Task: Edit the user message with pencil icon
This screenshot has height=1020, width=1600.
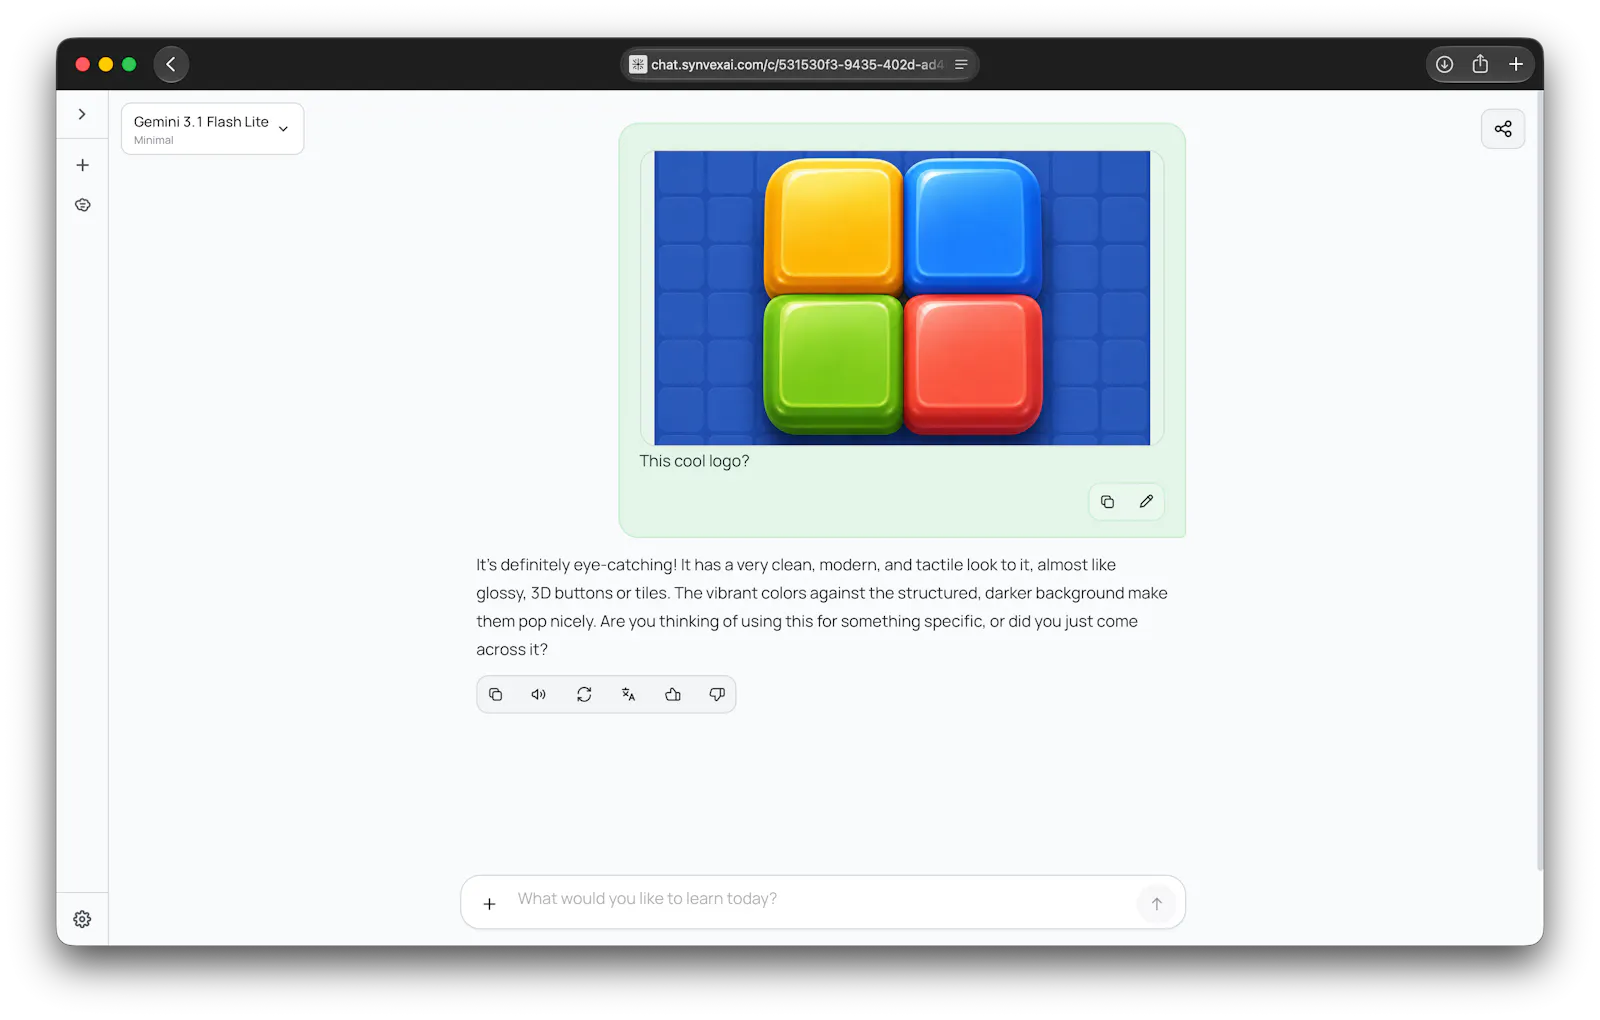Action: [1146, 502]
